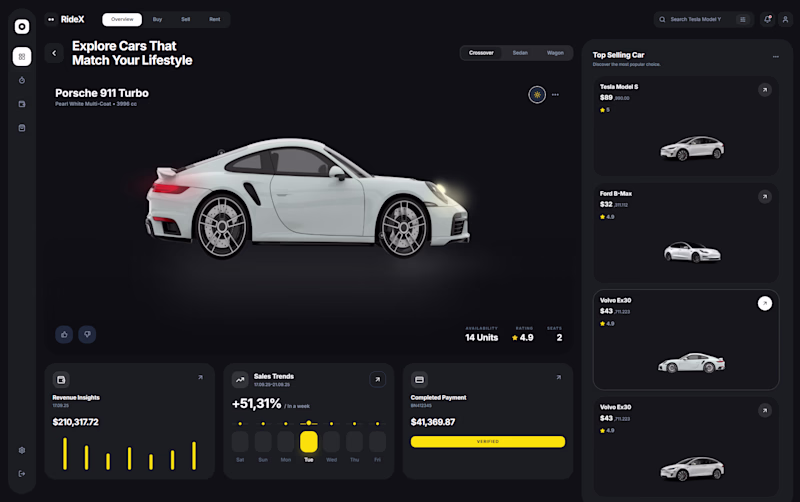The width and height of the screenshot is (800, 502).
Task: Click the back arrow beside Explore Cars heading
Action: (x=54, y=53)
